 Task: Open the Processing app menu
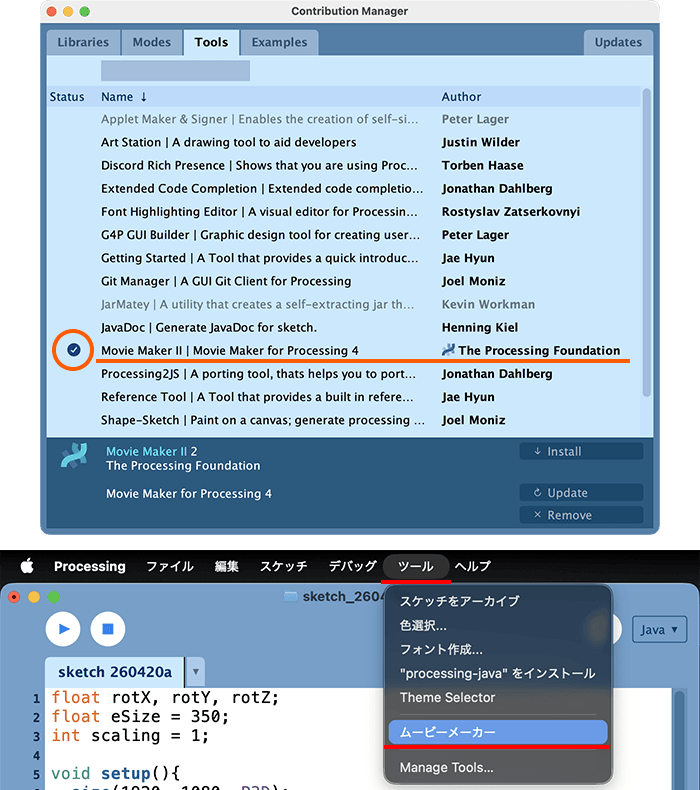90,566
